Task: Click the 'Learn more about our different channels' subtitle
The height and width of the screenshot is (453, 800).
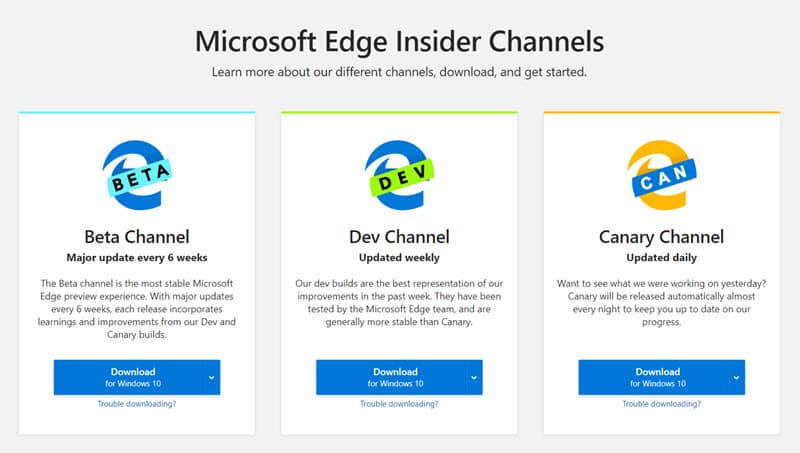Action: coord(399,72)
